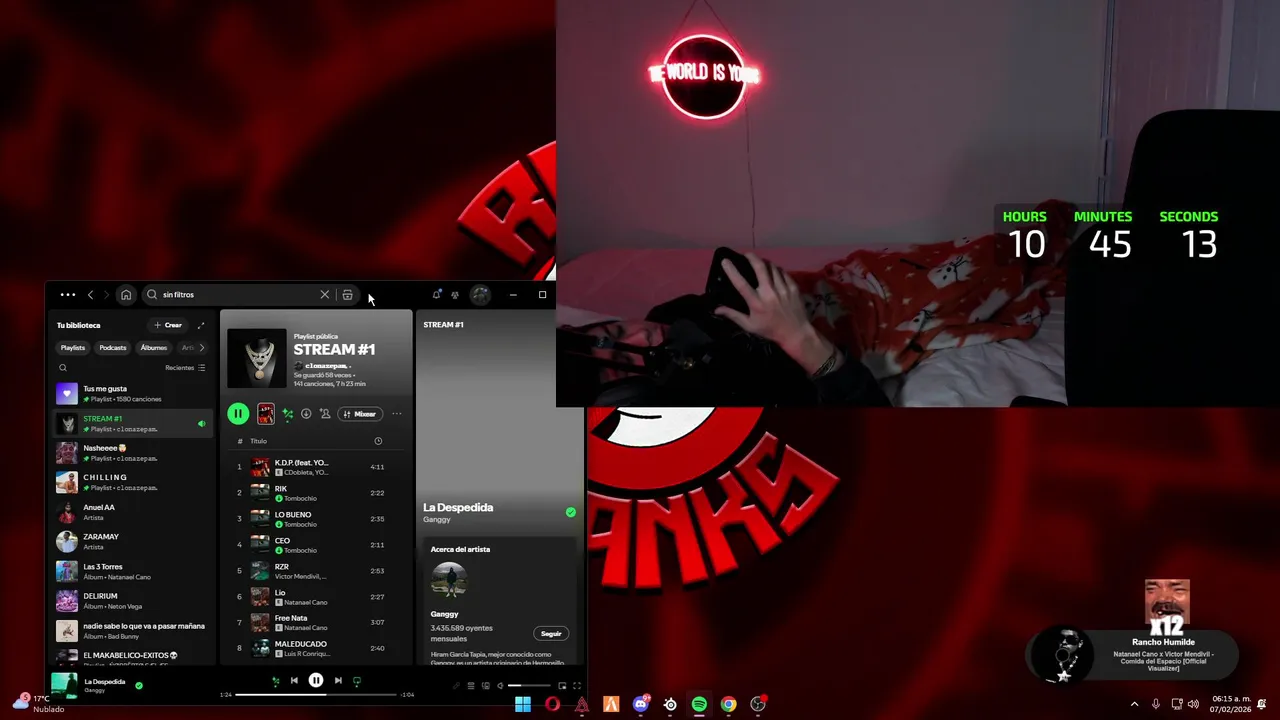Screen dimensions: 1280x720
Task: Click the Crear button in library
Action: [168, 325]
